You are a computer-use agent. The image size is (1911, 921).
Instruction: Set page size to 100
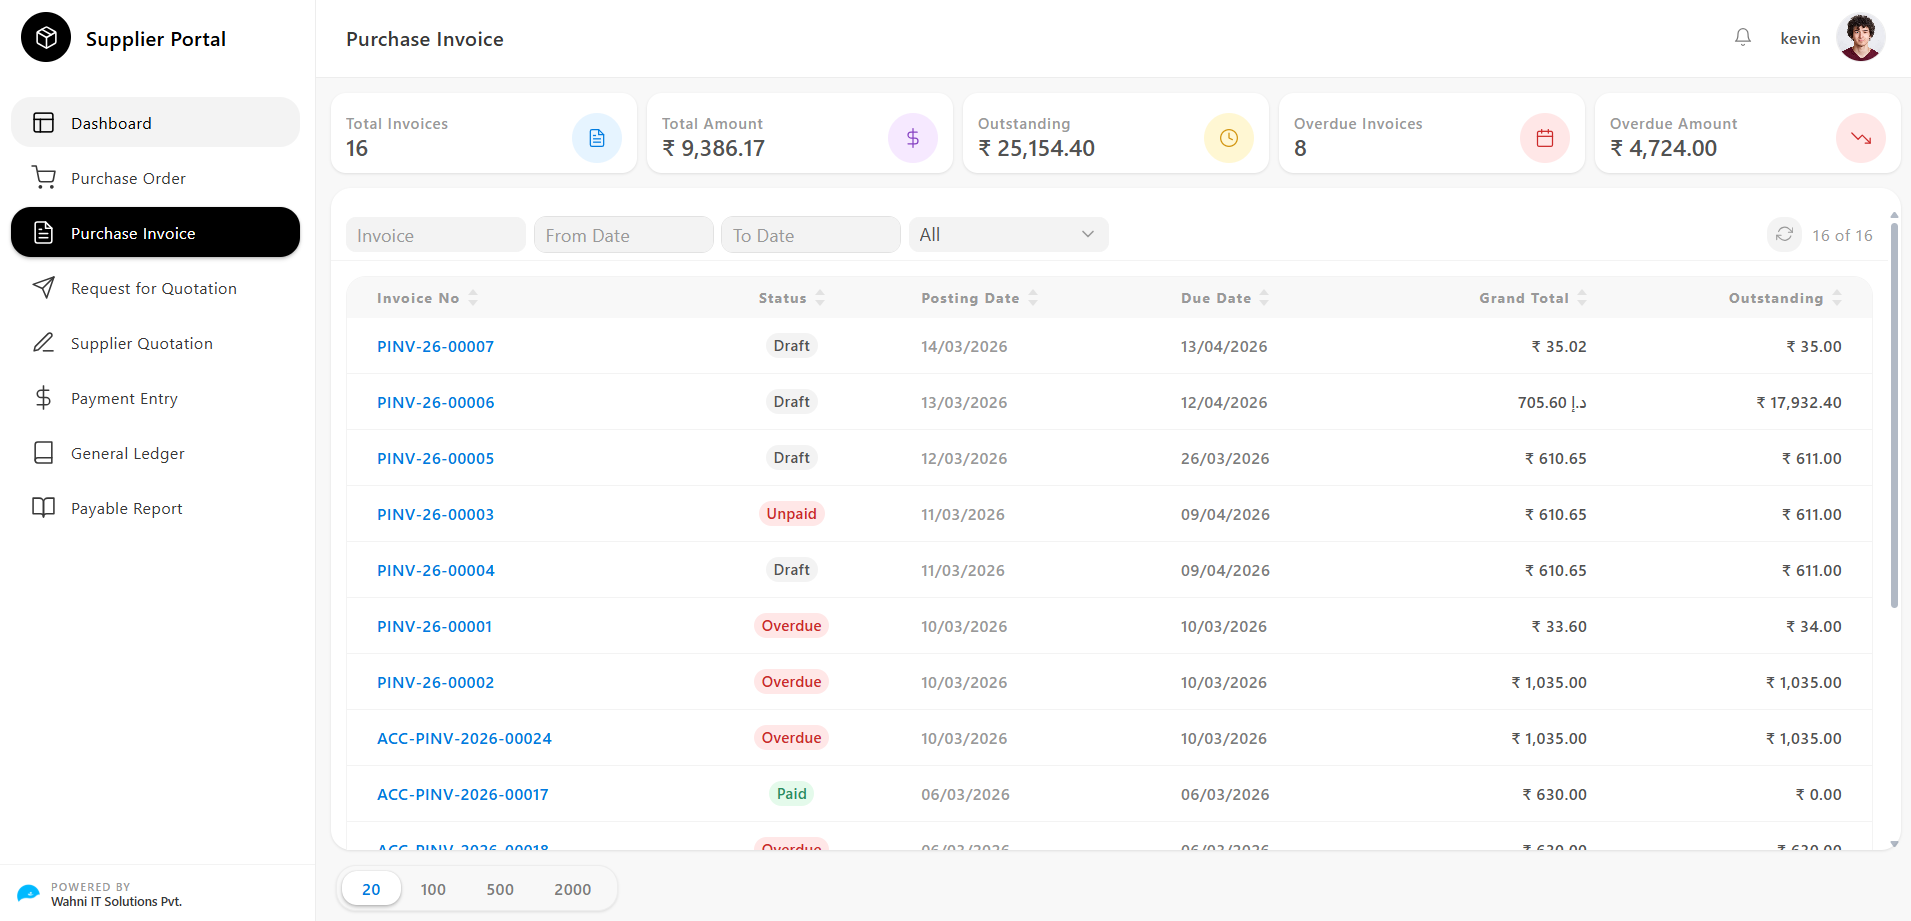[433, 889]
